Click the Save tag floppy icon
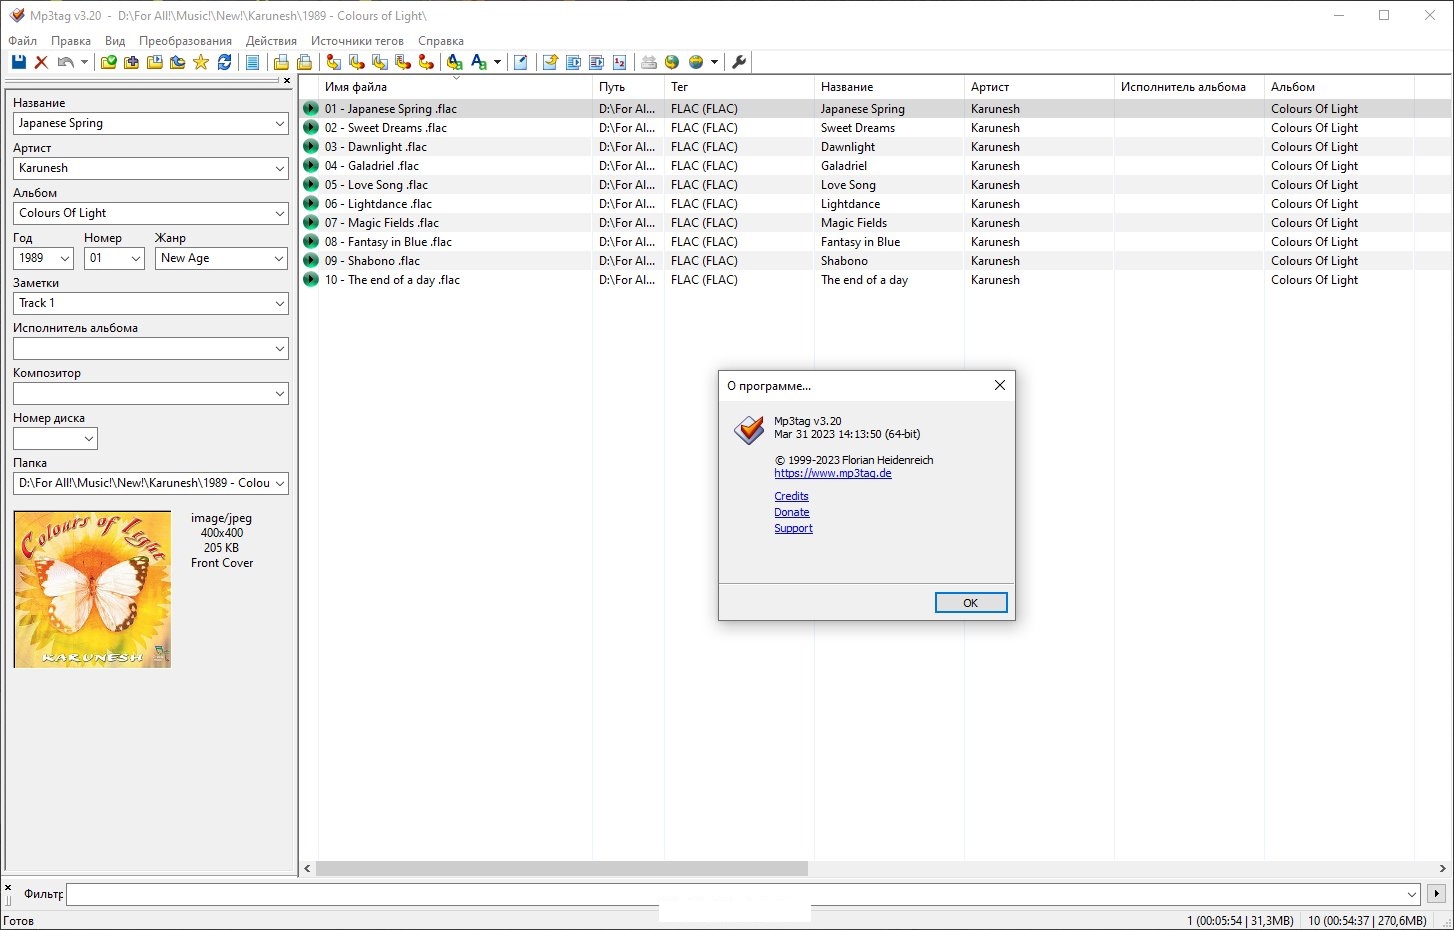This screenshot has height=930, width=1454. coord(18,62)
